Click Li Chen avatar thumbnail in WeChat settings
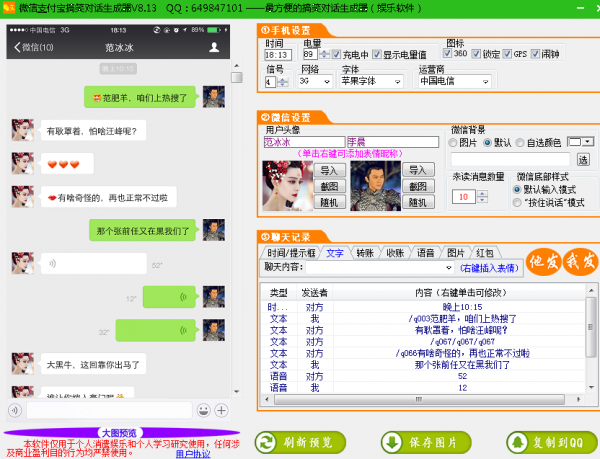600x459 pixels. [x=375, y=186]
